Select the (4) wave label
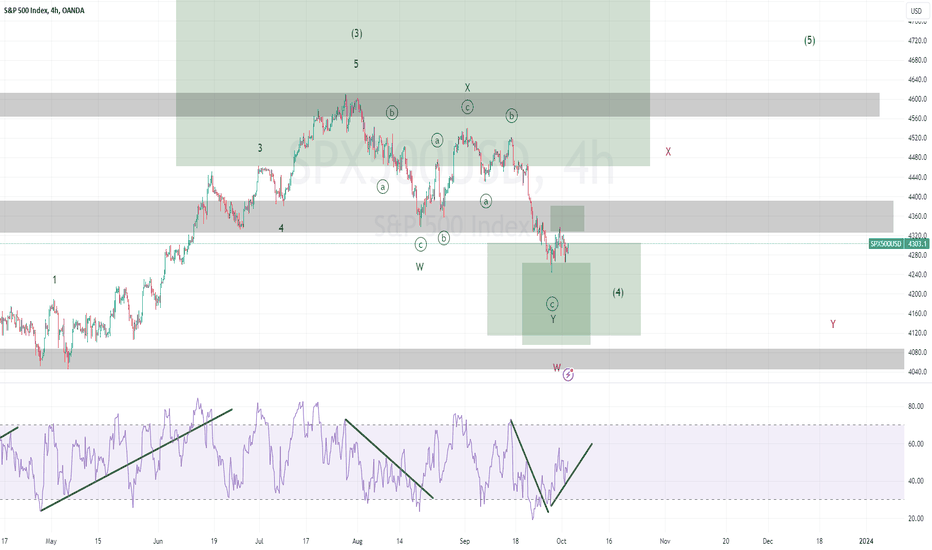The height and width of the screenshot is (550, 932). tap(618, 293)
